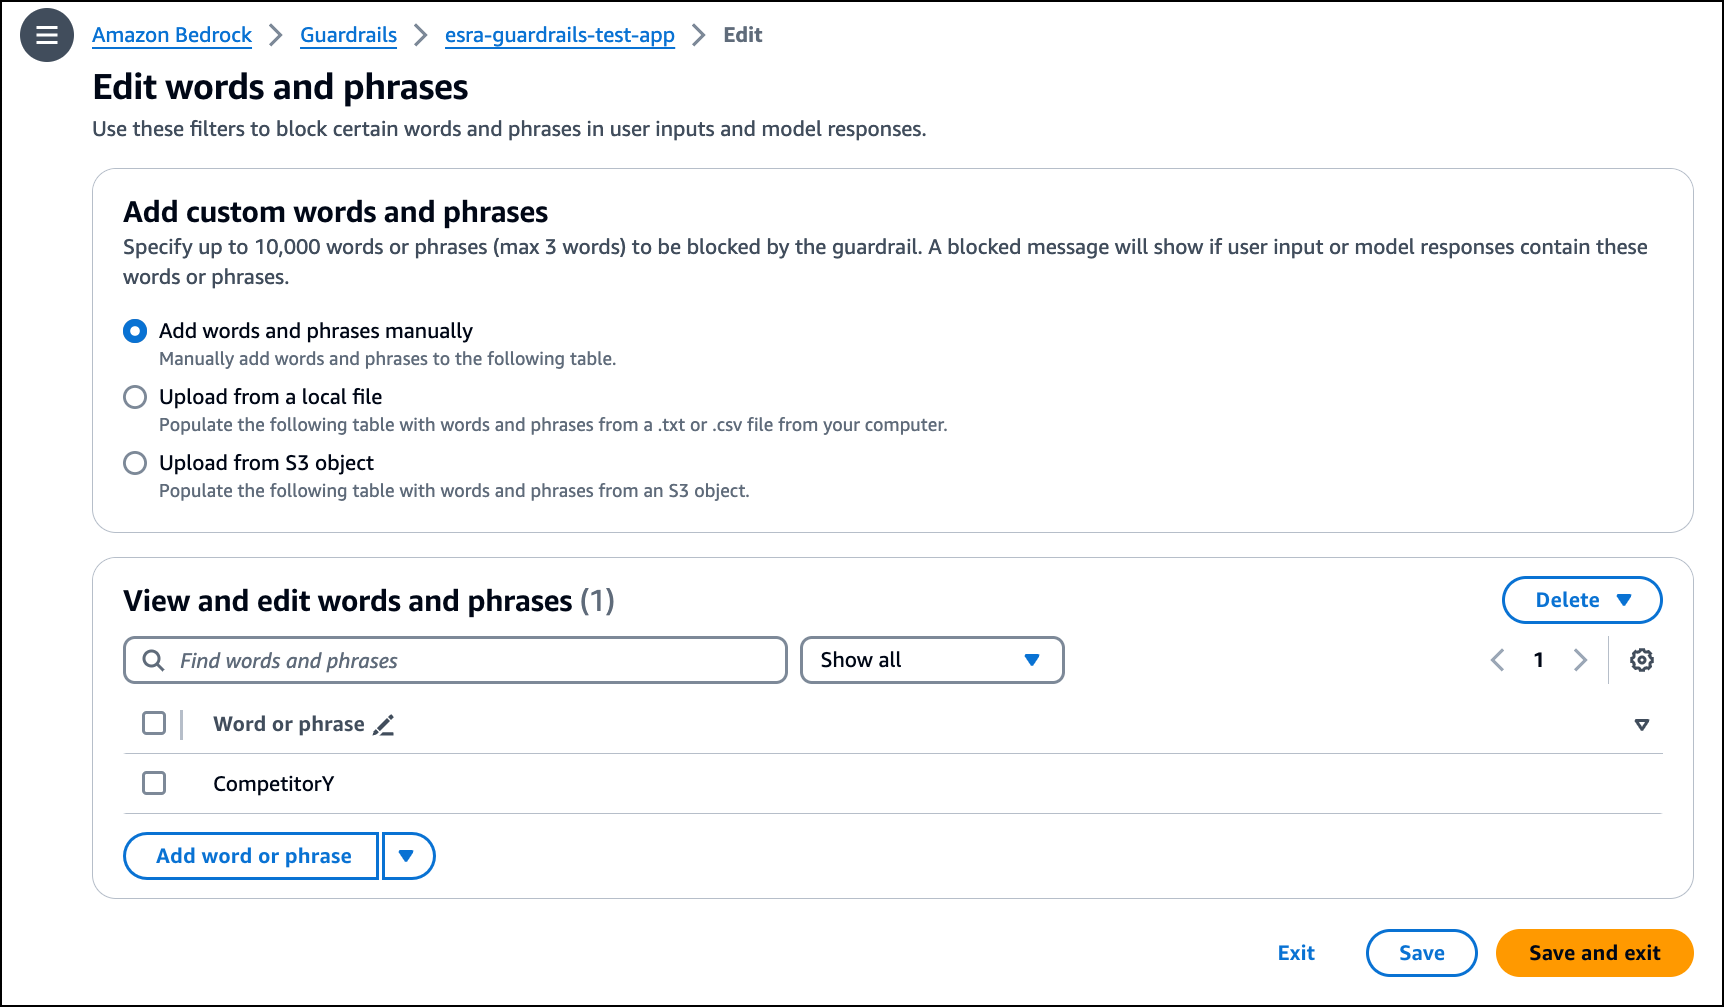This screenshot has height=1007, width=1724.
Task: Click the pencil edit icon beside Word or phrase
Action: point(384,725)
